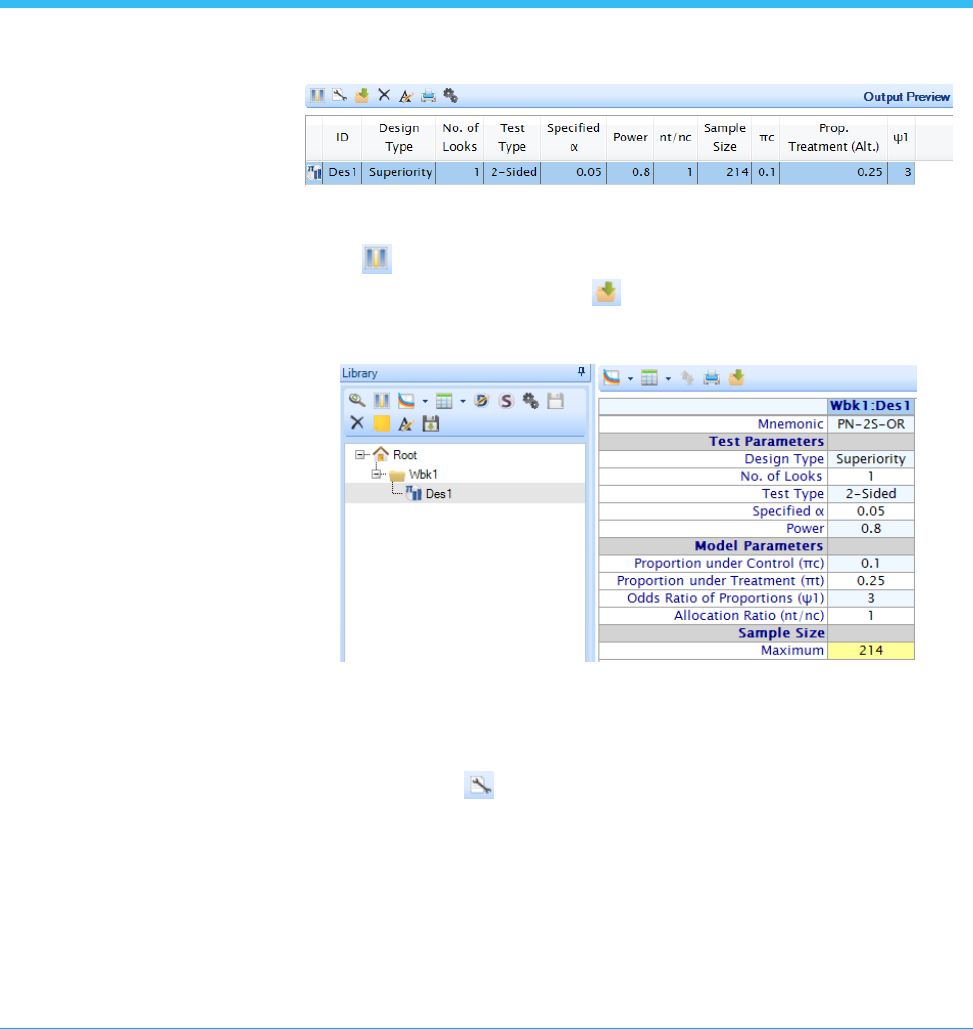Open the plots dropdown arrow in the Library toolbar
The image size is (973, 1029).
coord(425,401)
